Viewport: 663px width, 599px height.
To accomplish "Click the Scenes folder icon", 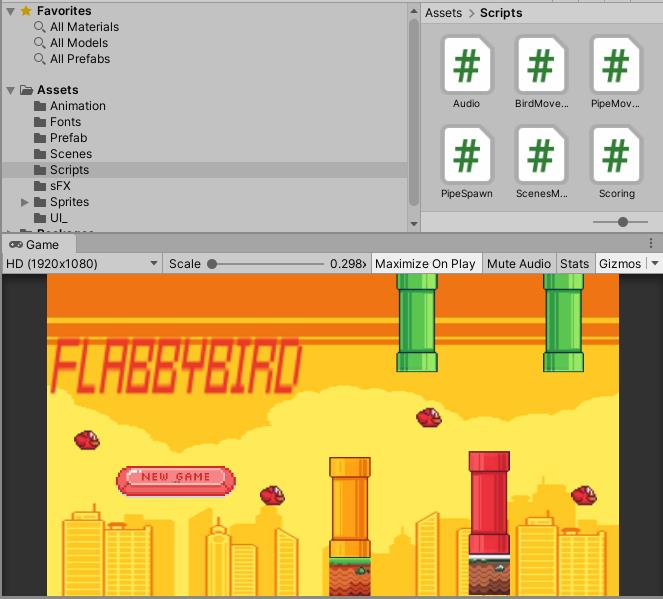I will click(40, 154).
